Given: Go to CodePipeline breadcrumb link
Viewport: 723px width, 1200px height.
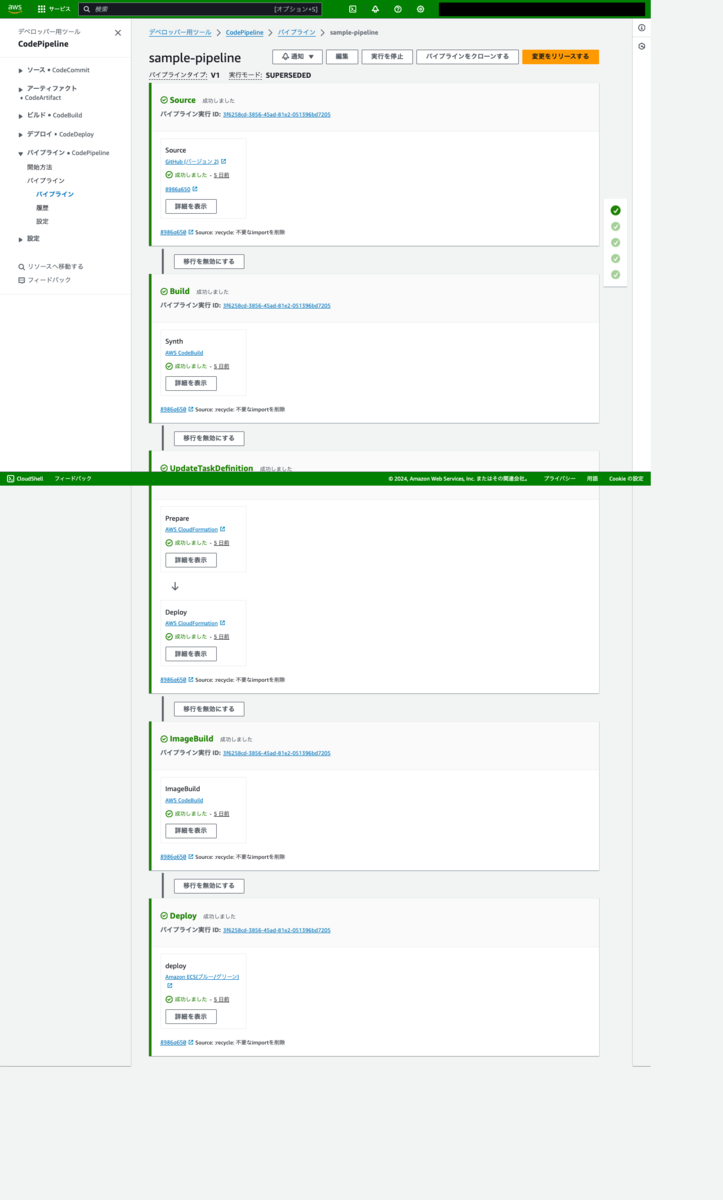Looking at the screenshot, I should tap(245, 33).
